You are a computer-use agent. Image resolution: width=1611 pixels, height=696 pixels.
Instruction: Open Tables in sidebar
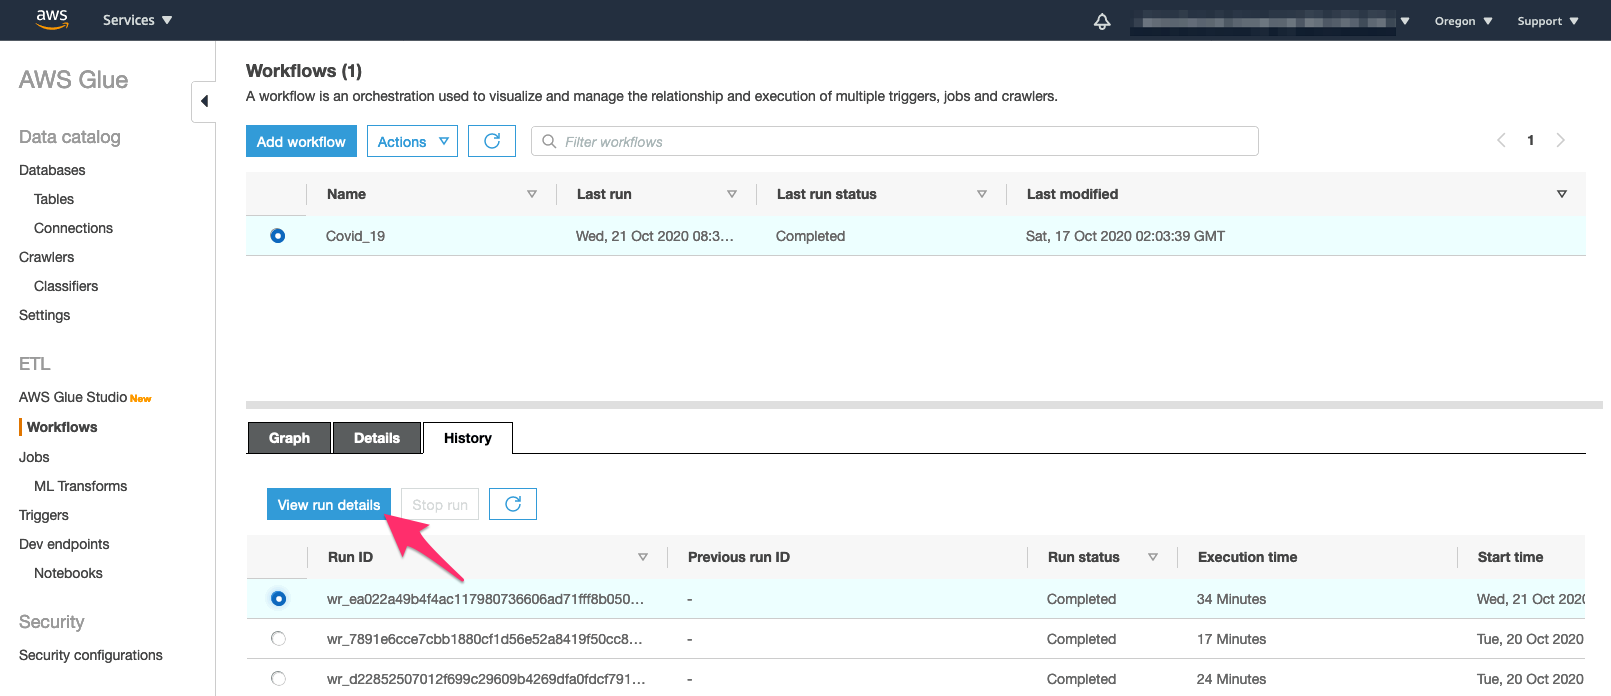coord(54,199)
